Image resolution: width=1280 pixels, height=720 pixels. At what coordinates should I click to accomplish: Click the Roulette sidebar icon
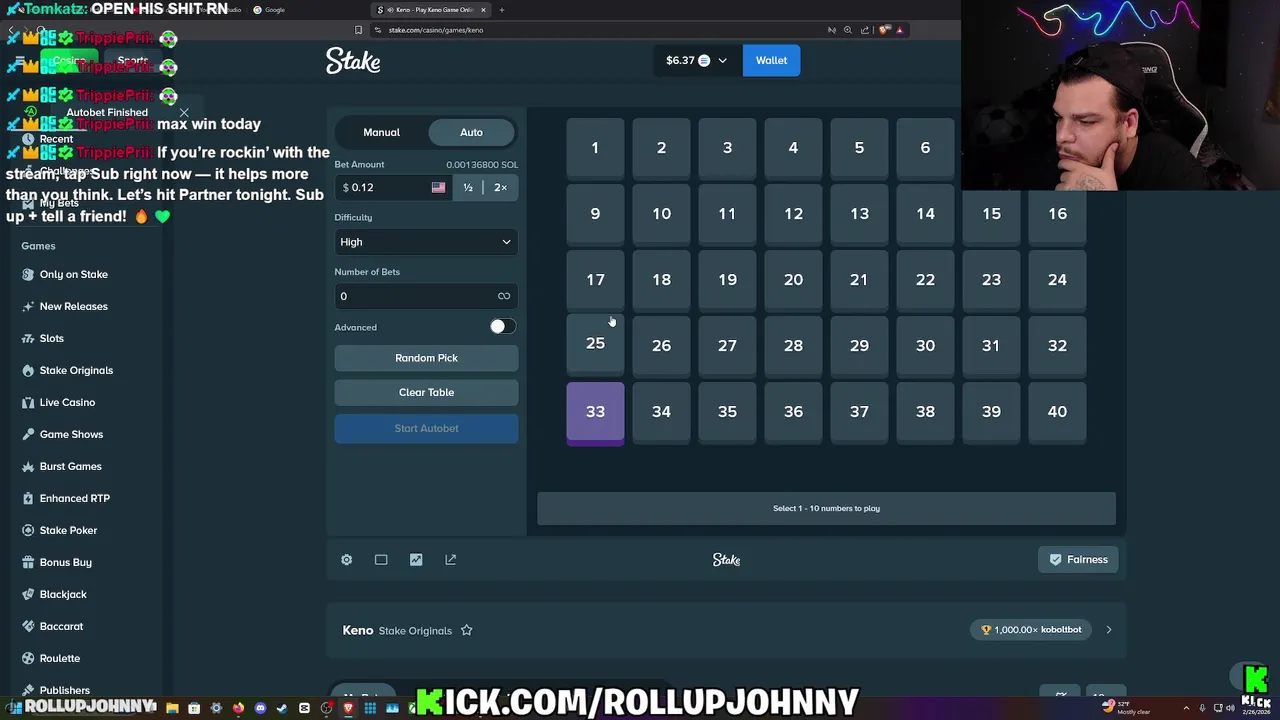point(28,658)
